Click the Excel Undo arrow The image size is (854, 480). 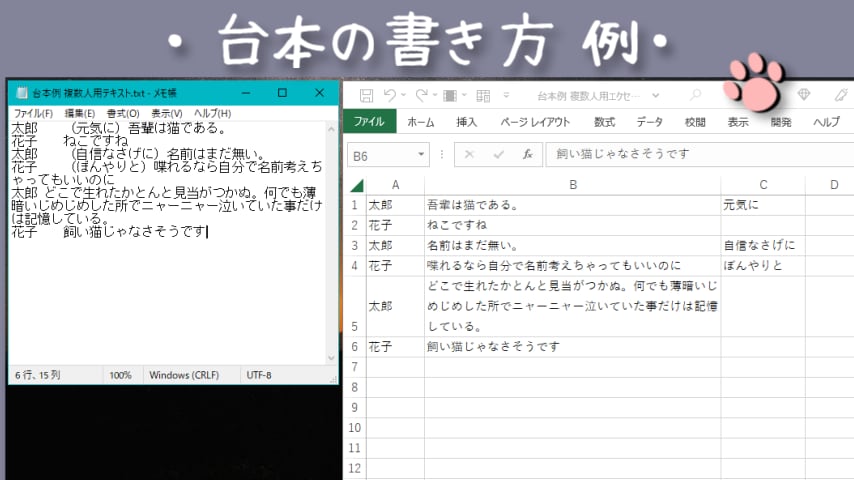coord(389,95)
